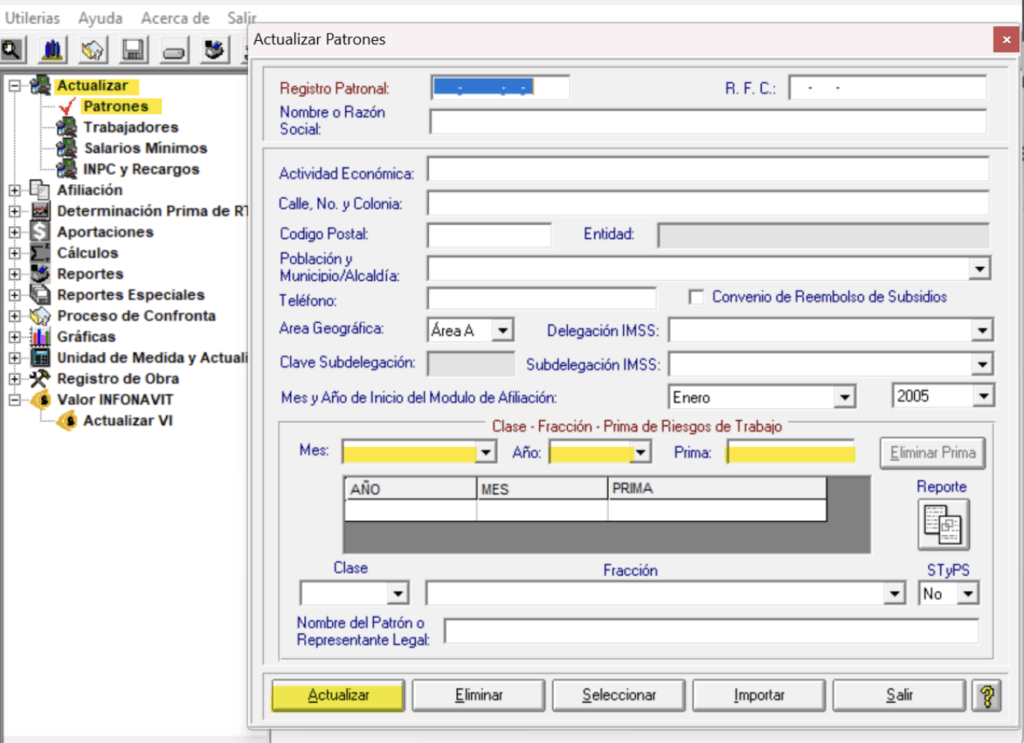
Task: Click the Valor INFONAVIT money bag icon
Action: [40, 399]
